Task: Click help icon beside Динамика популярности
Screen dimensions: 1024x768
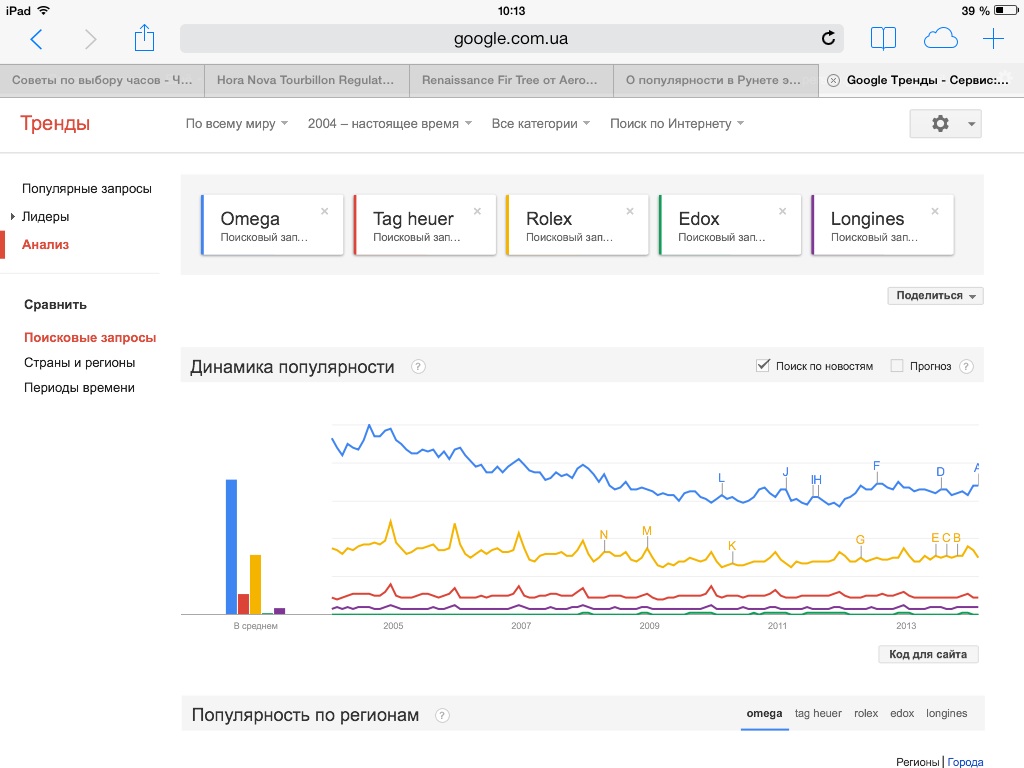Action: (x=418, y=367)
